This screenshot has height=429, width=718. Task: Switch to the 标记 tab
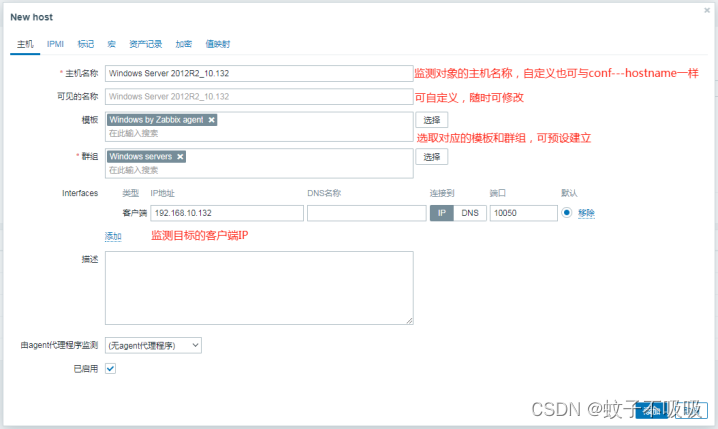(x=86, y=44)
